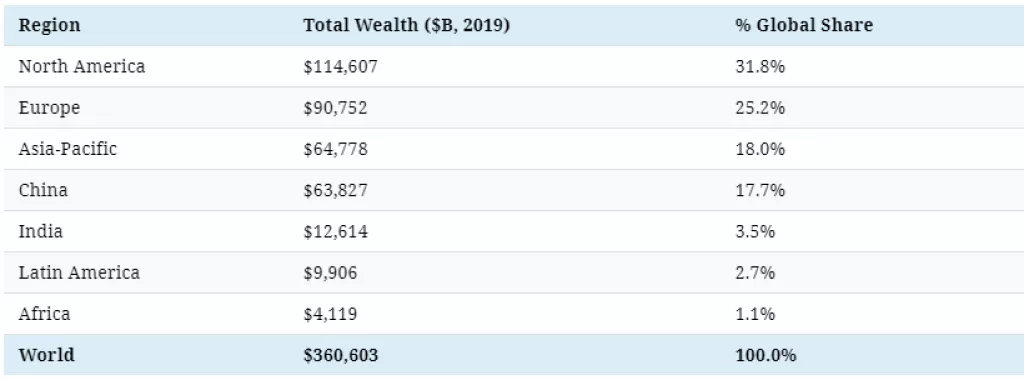Select the Latin America row label
Image resolution: width=1024 pixels, height=380 pixels.
click(x=79, y=272)
